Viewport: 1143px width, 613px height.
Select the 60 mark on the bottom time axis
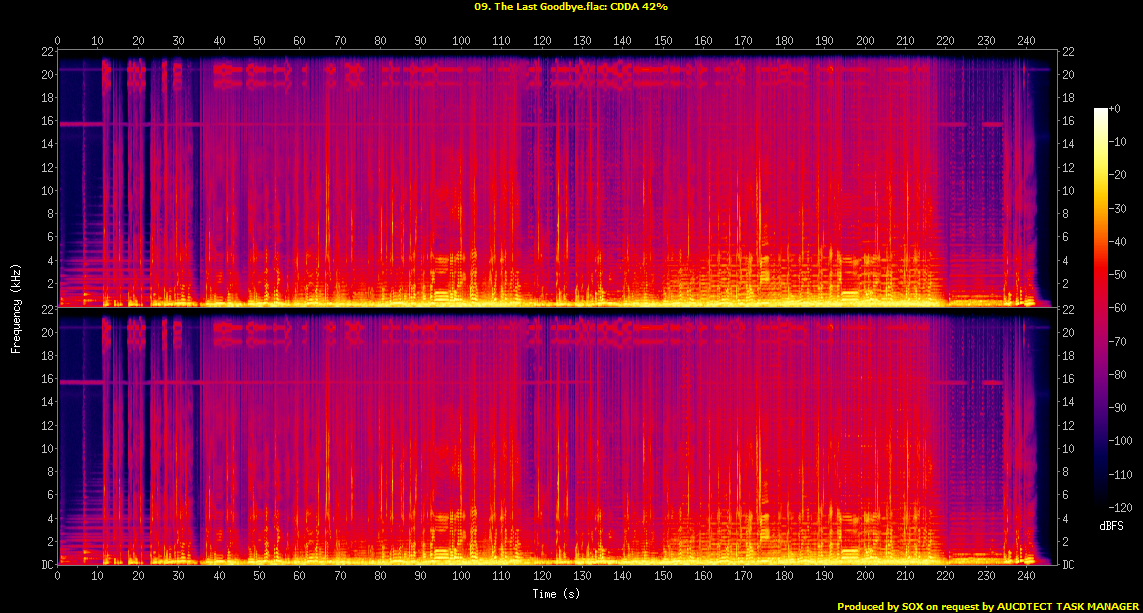[x=300, y=577]
